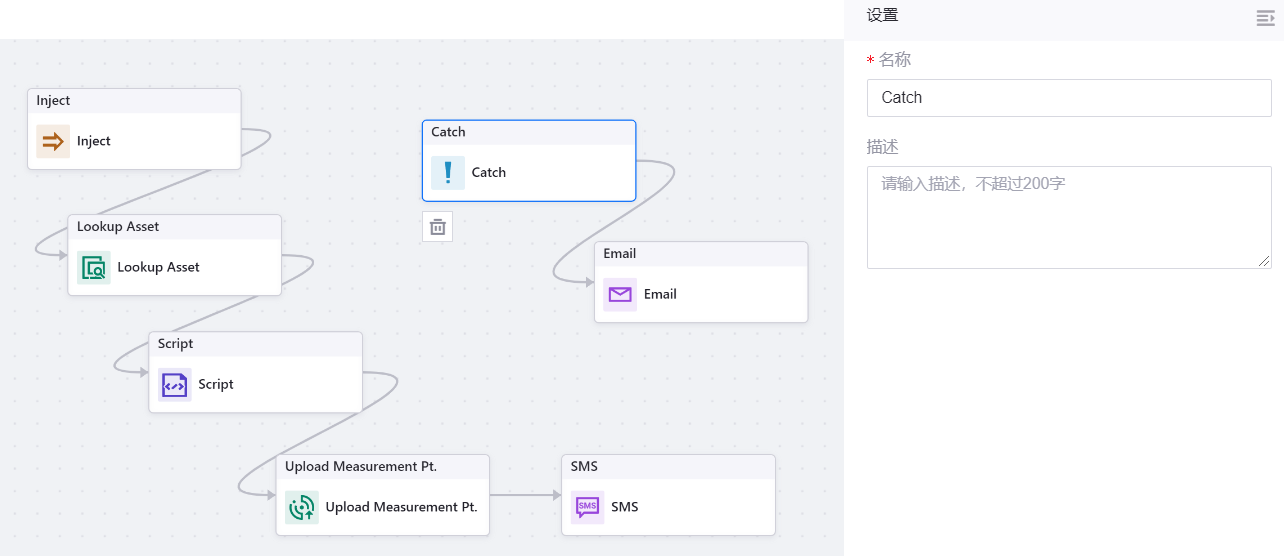
Task: Select the Email node title bar
Action: pos(700,254)
